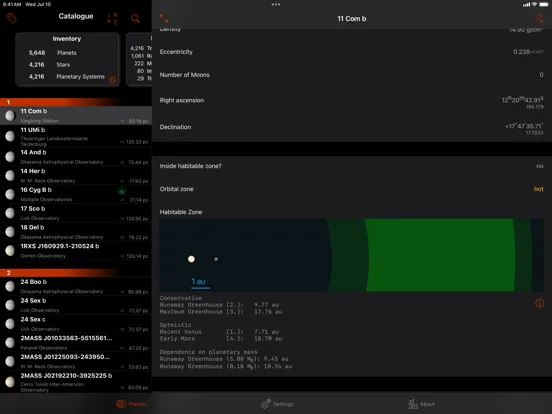Tap the partially visible second inventory card
The width and height of the screenshot is (552, 414).
pos(139,59)
